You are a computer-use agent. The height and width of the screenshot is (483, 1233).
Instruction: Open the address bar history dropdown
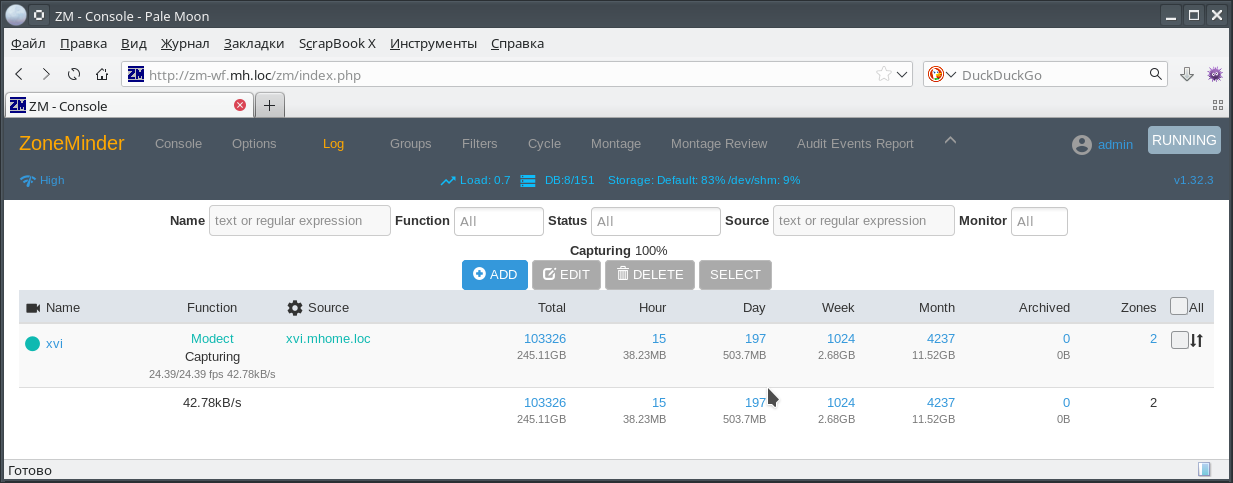903,74
